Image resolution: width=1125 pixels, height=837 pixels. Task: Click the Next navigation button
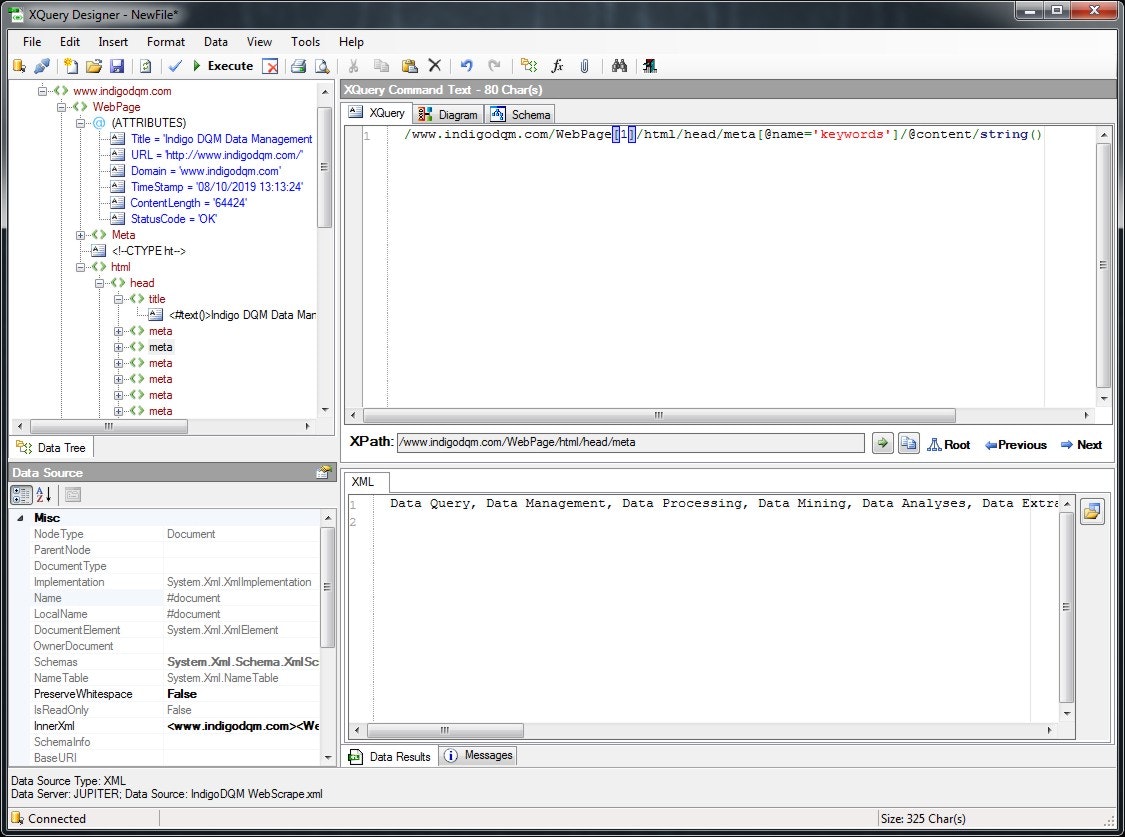1081,444
